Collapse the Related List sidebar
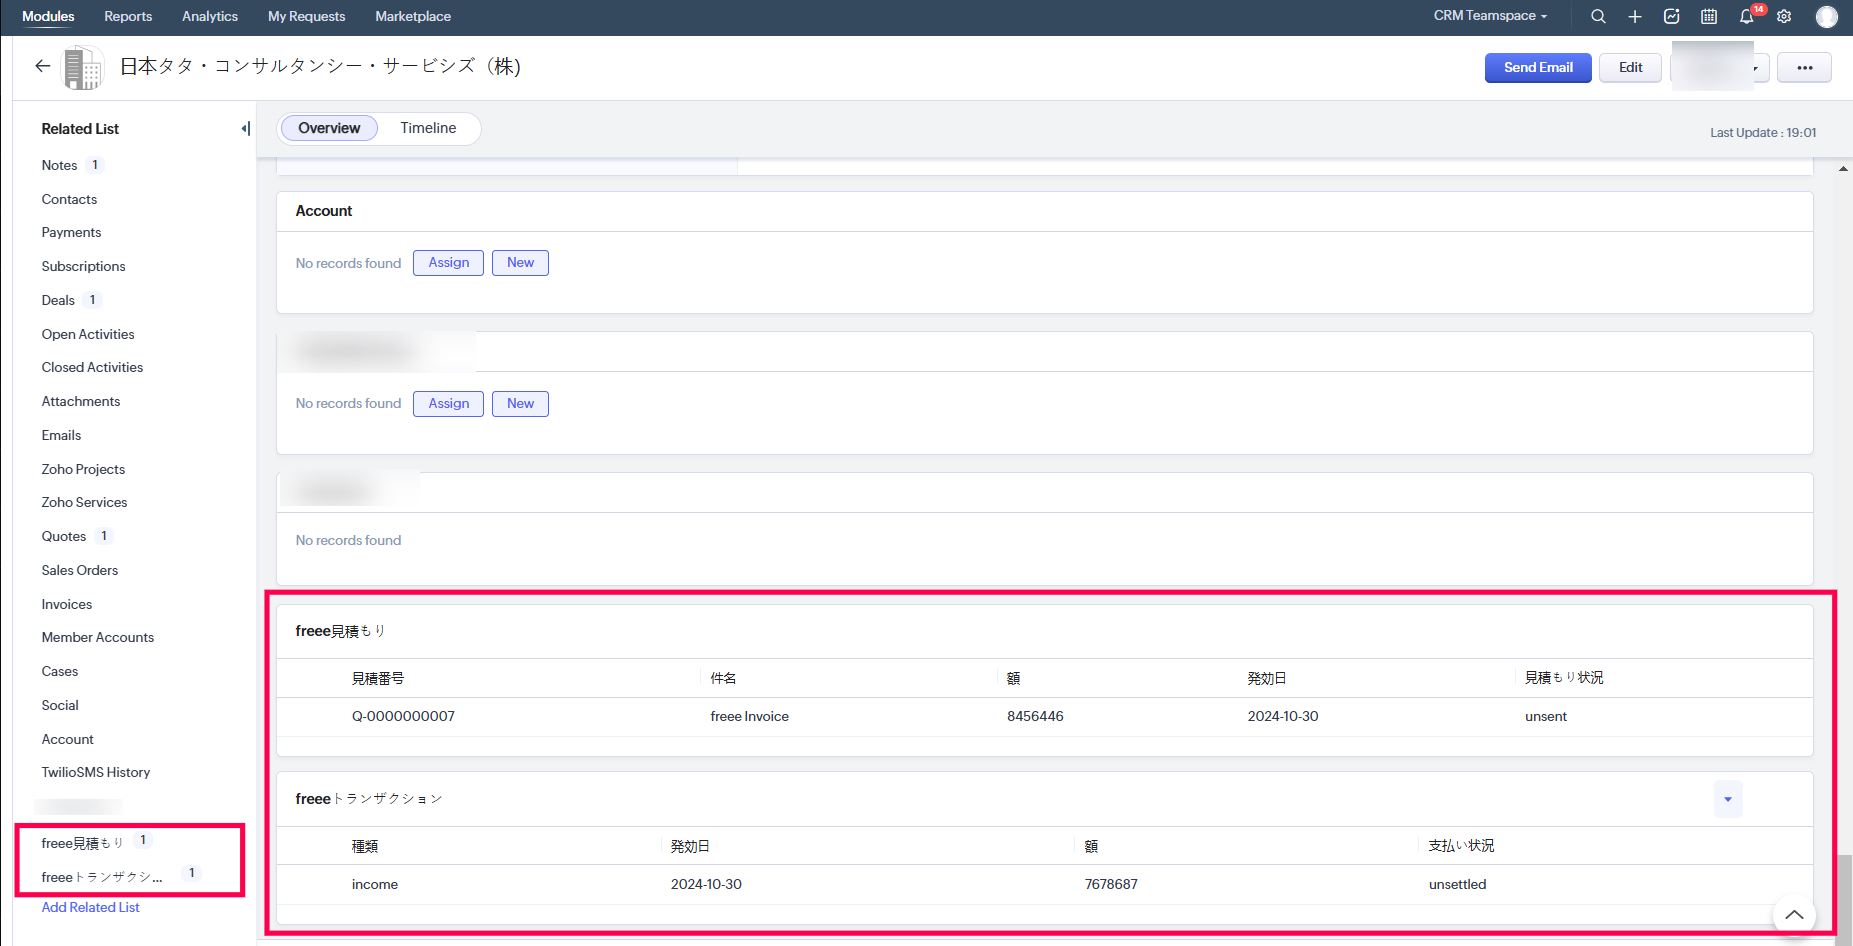Screen dimensions: 1853x946 245,128
